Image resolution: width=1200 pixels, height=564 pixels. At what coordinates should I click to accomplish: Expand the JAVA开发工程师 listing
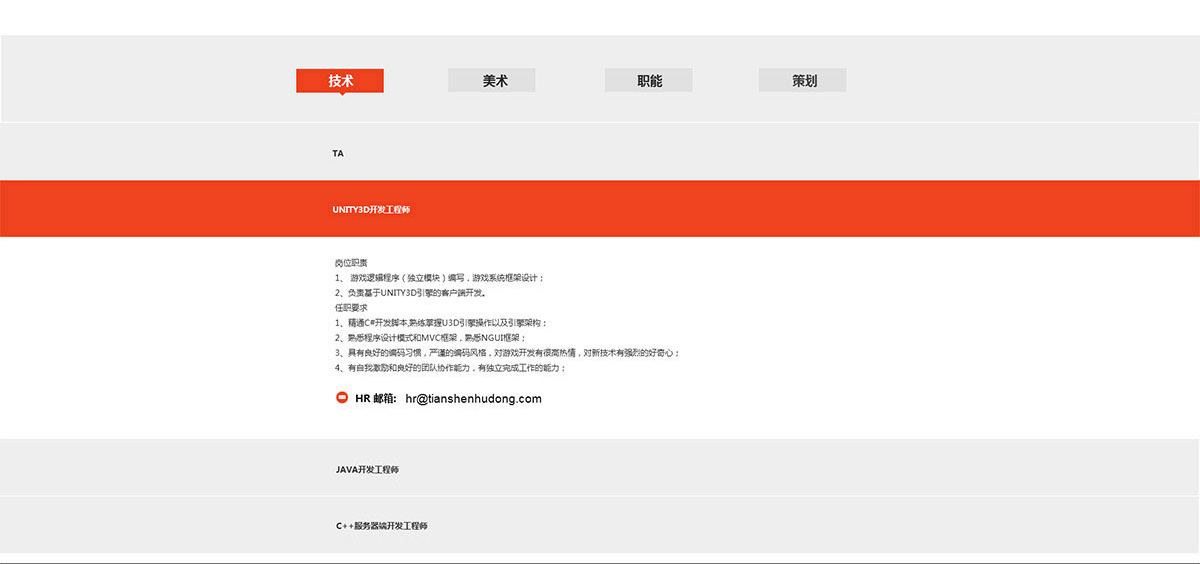367,469
